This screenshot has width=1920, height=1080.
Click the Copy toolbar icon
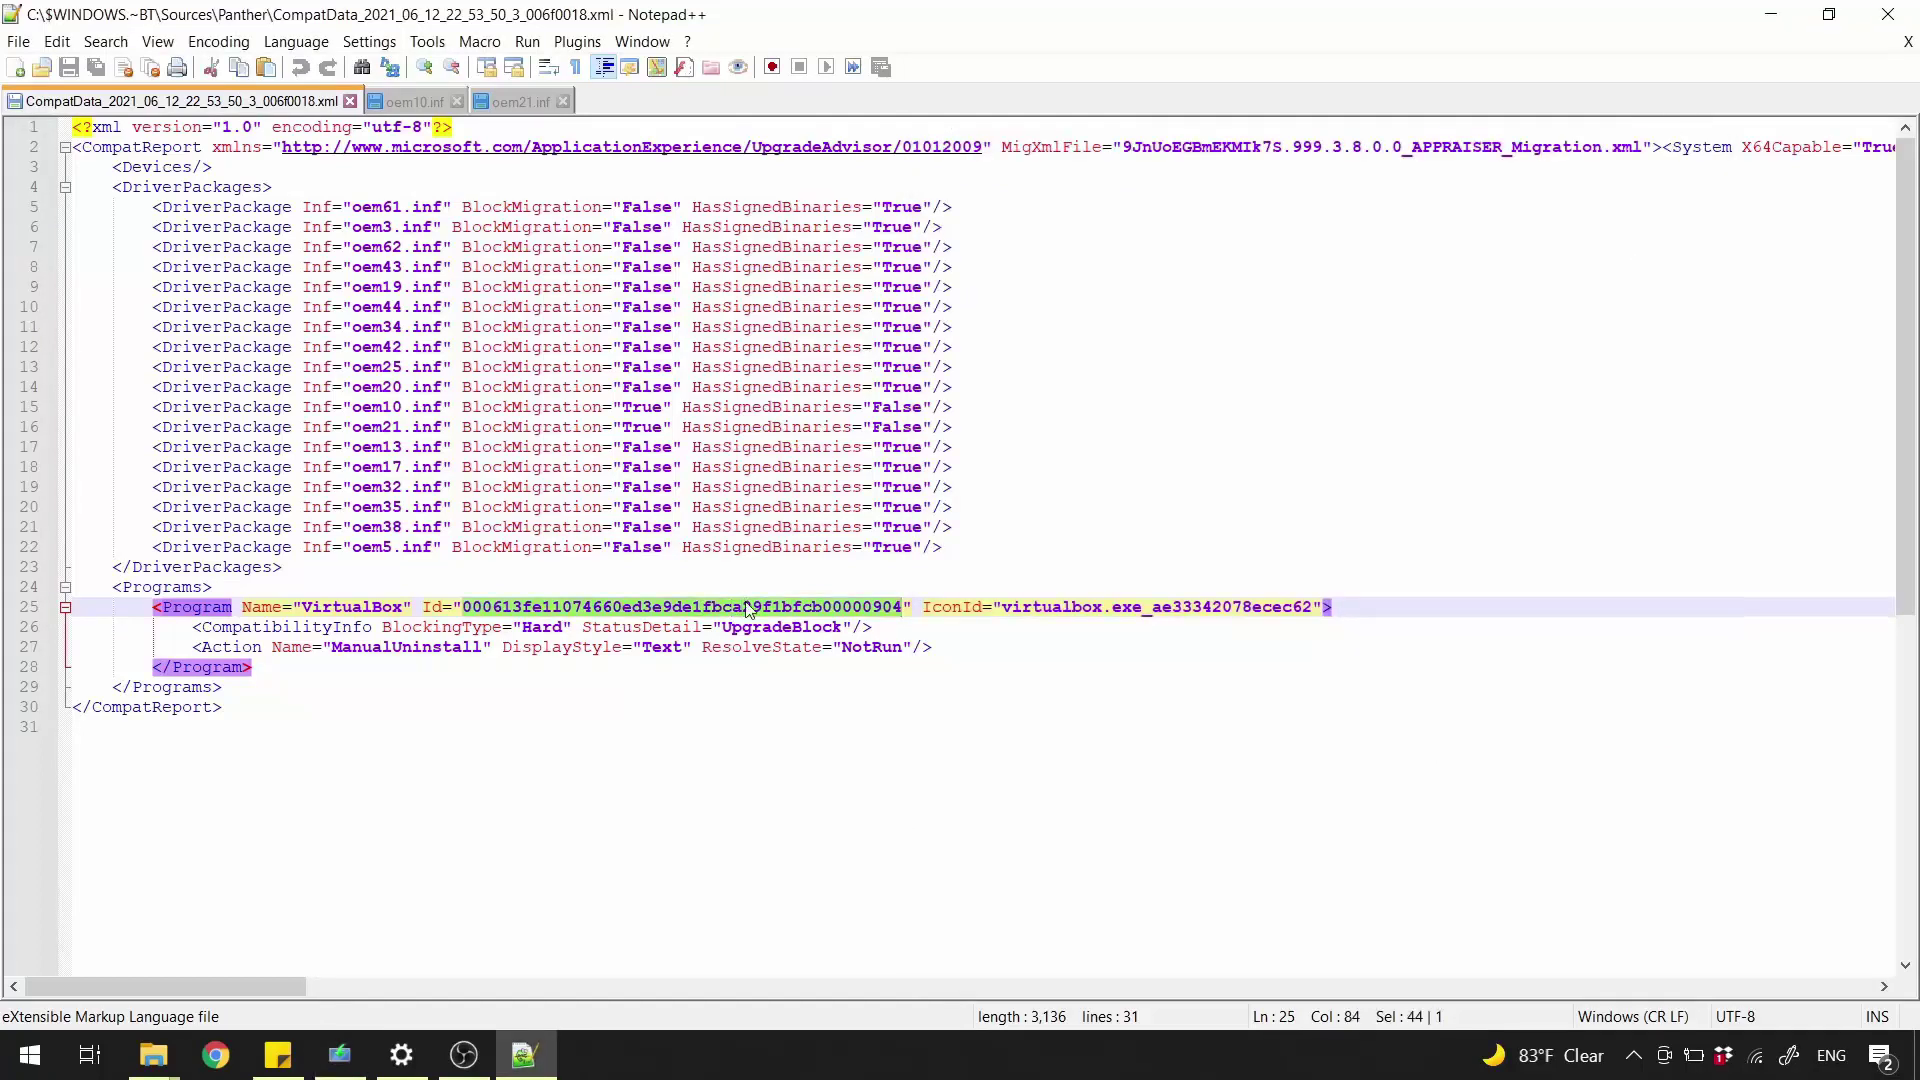(x=239, y=67)
